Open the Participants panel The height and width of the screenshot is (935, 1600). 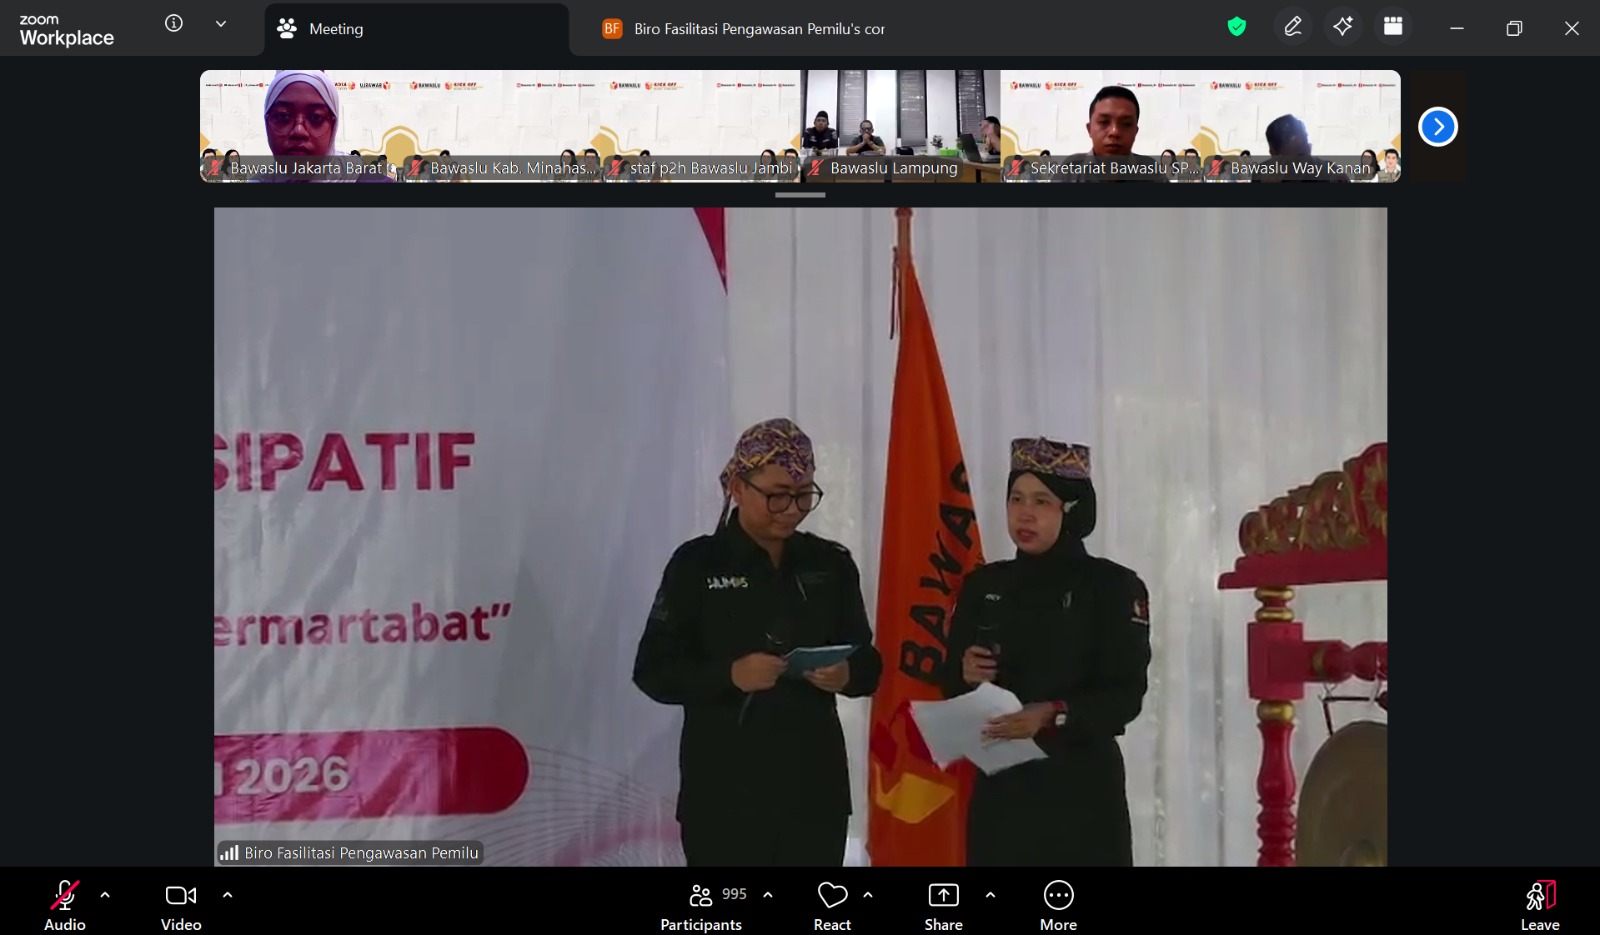tap(701, 906)
